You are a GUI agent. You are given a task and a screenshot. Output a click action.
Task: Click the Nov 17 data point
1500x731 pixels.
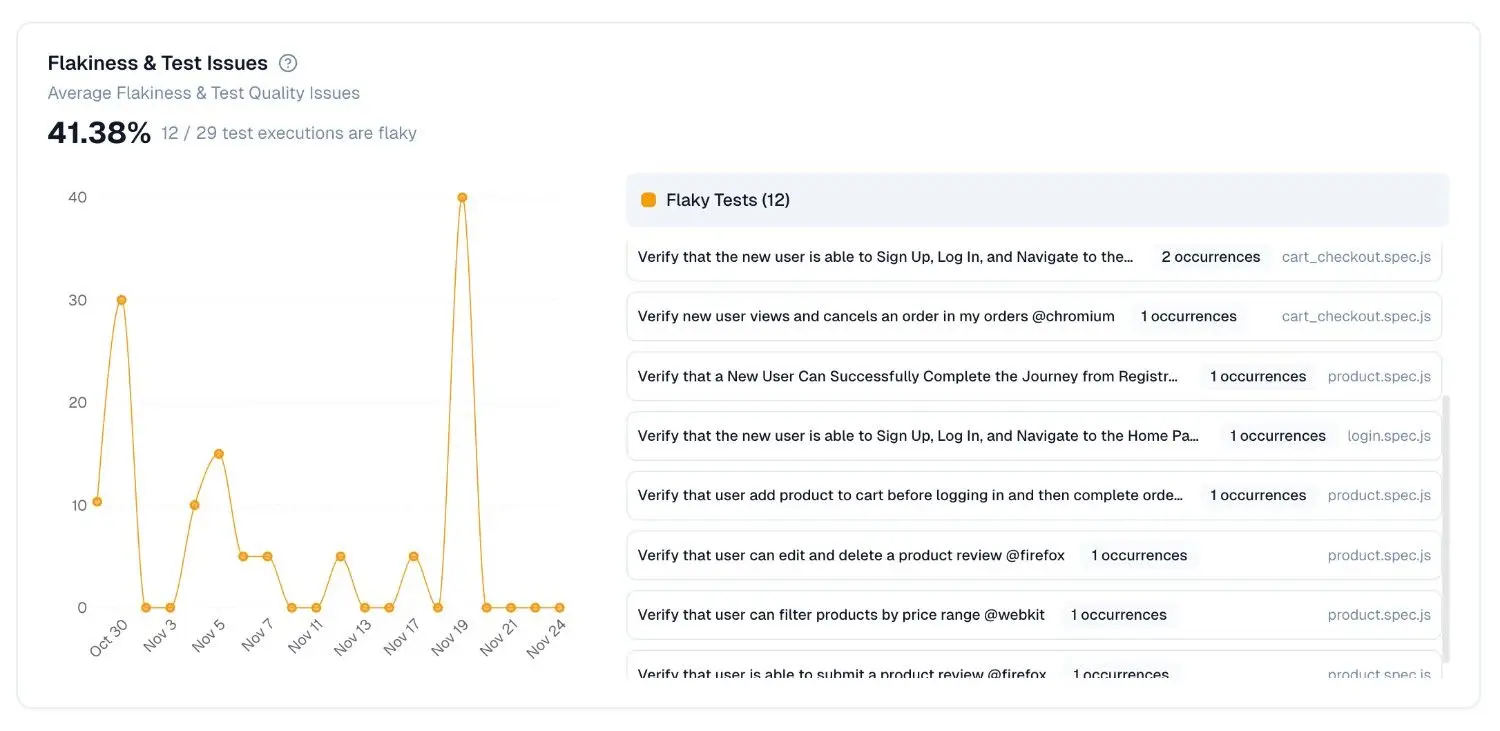click(413, 554)
